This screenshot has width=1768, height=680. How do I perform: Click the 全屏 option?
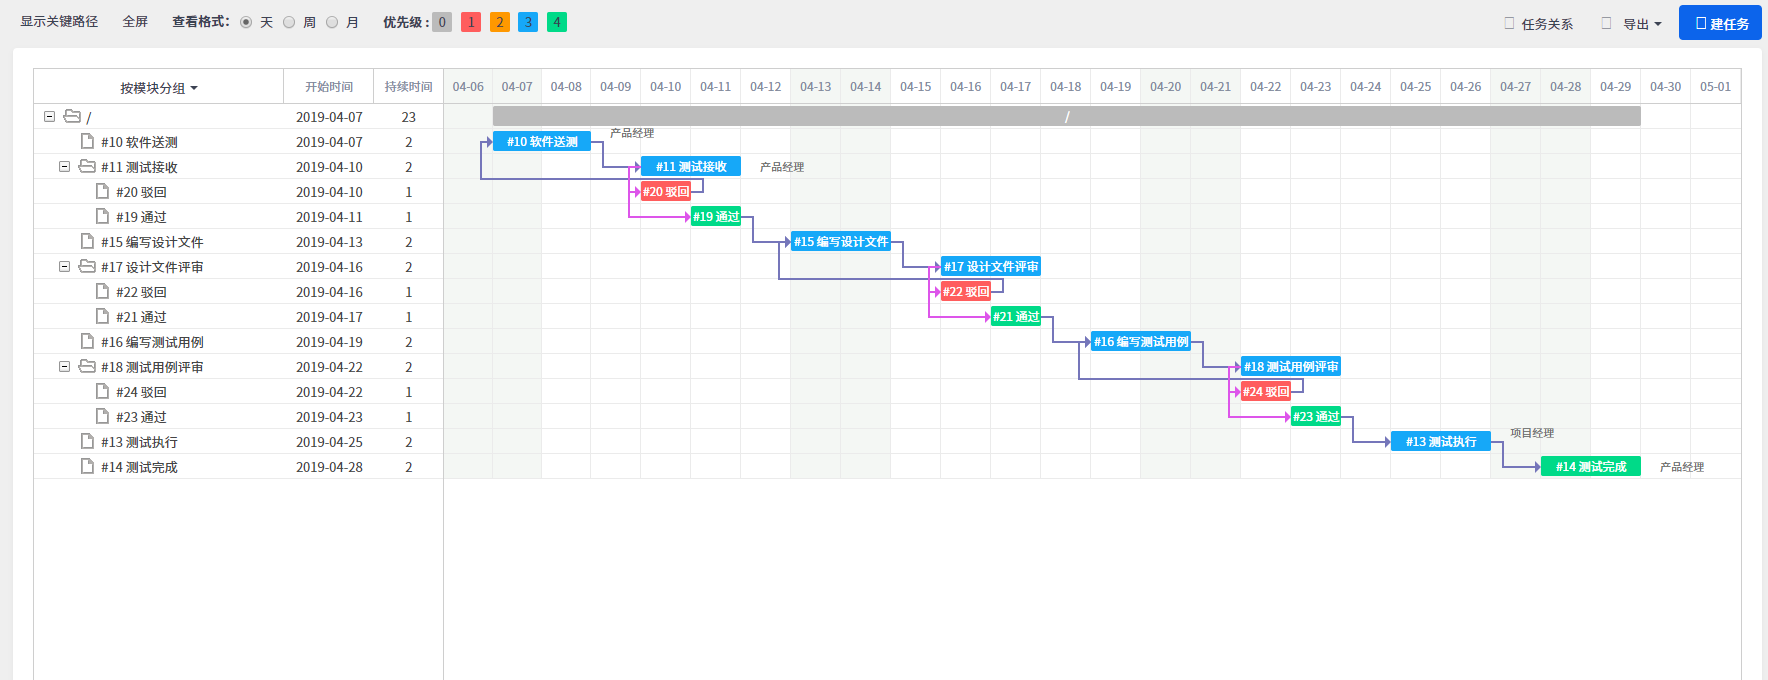tap(135, 21)
